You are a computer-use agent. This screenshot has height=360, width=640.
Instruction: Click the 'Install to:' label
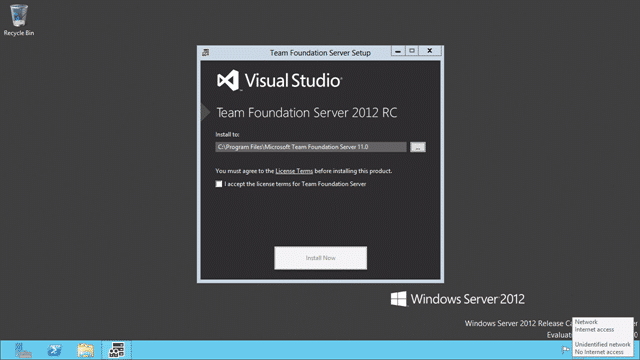tap(227, 134)
